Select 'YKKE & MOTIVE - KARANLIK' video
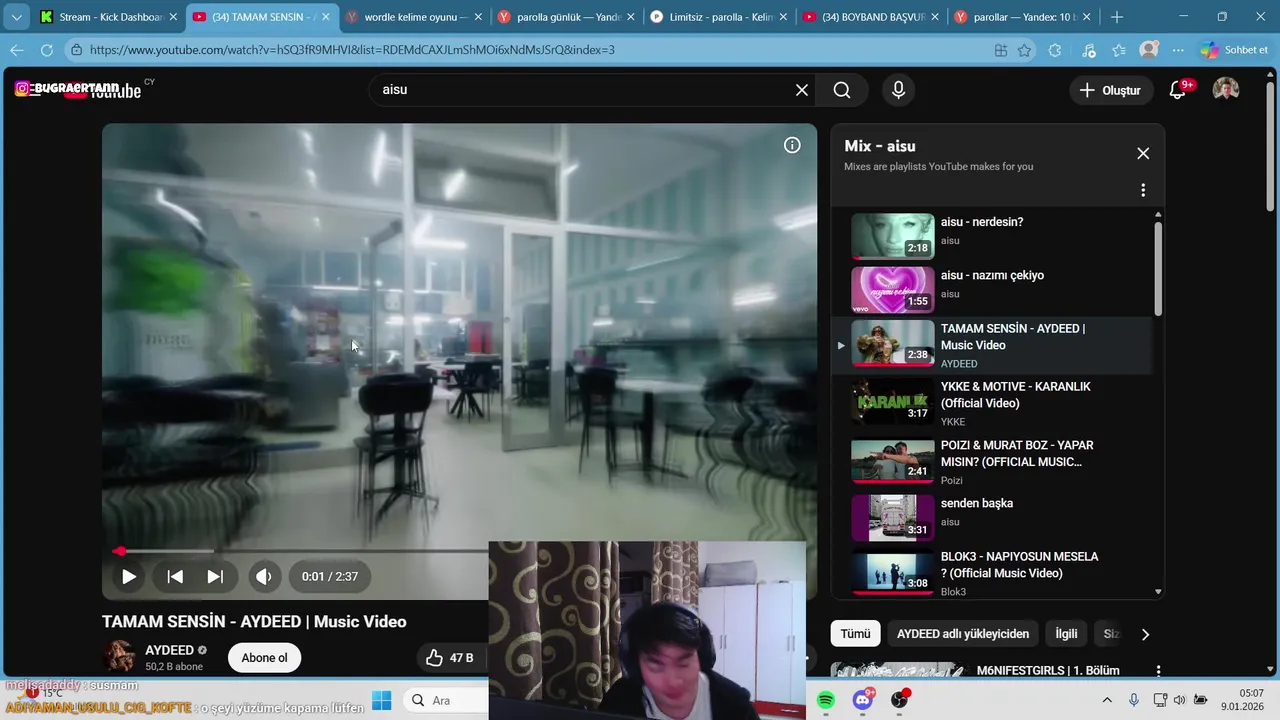 point(993,403)
